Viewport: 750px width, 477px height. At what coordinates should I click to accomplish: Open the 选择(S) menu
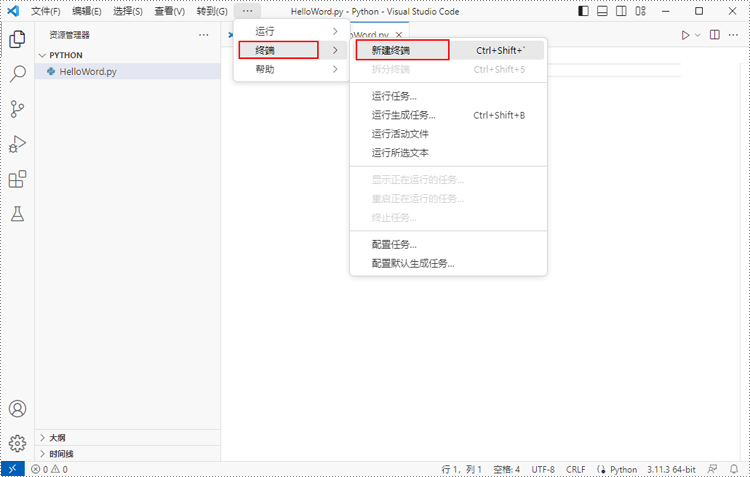(x=128, y=11)
